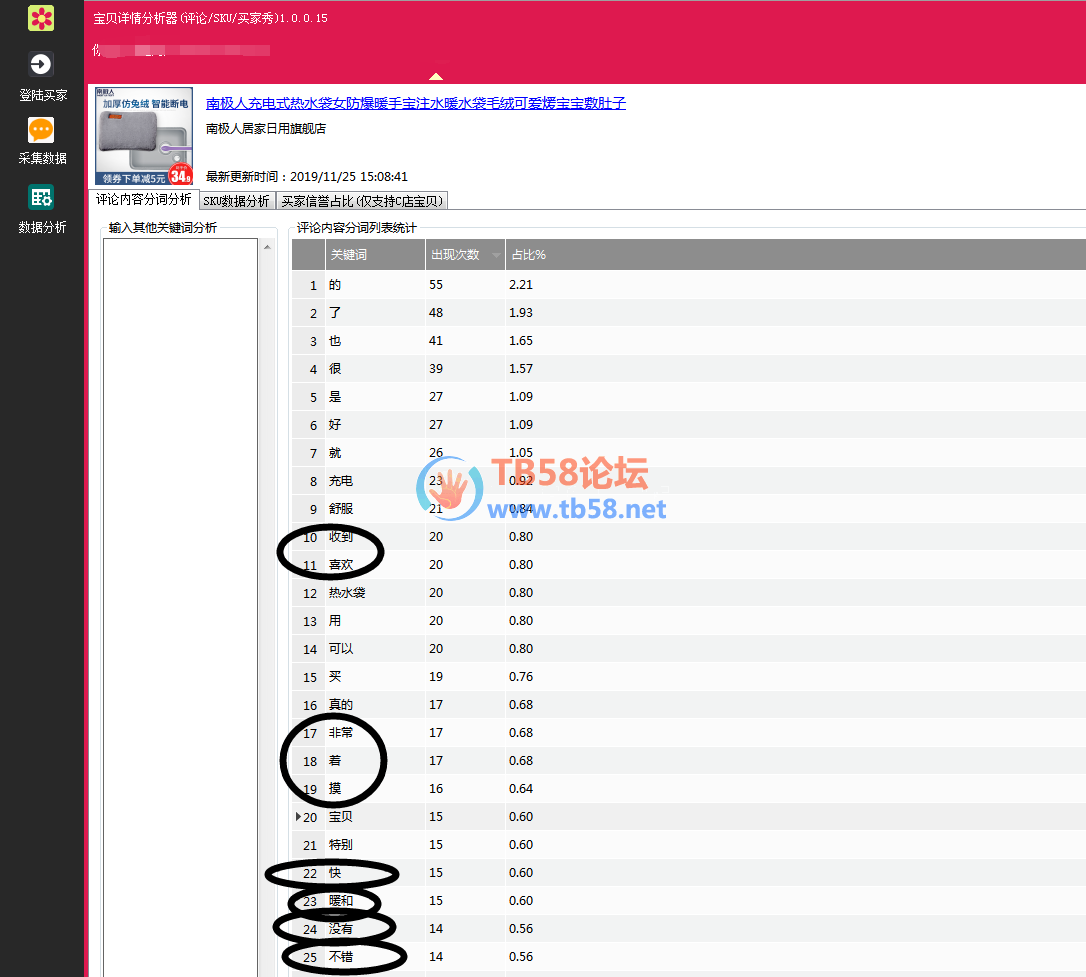Open the 登陆买家 login icon
The image size is (1086, 977).
point(41,65)
